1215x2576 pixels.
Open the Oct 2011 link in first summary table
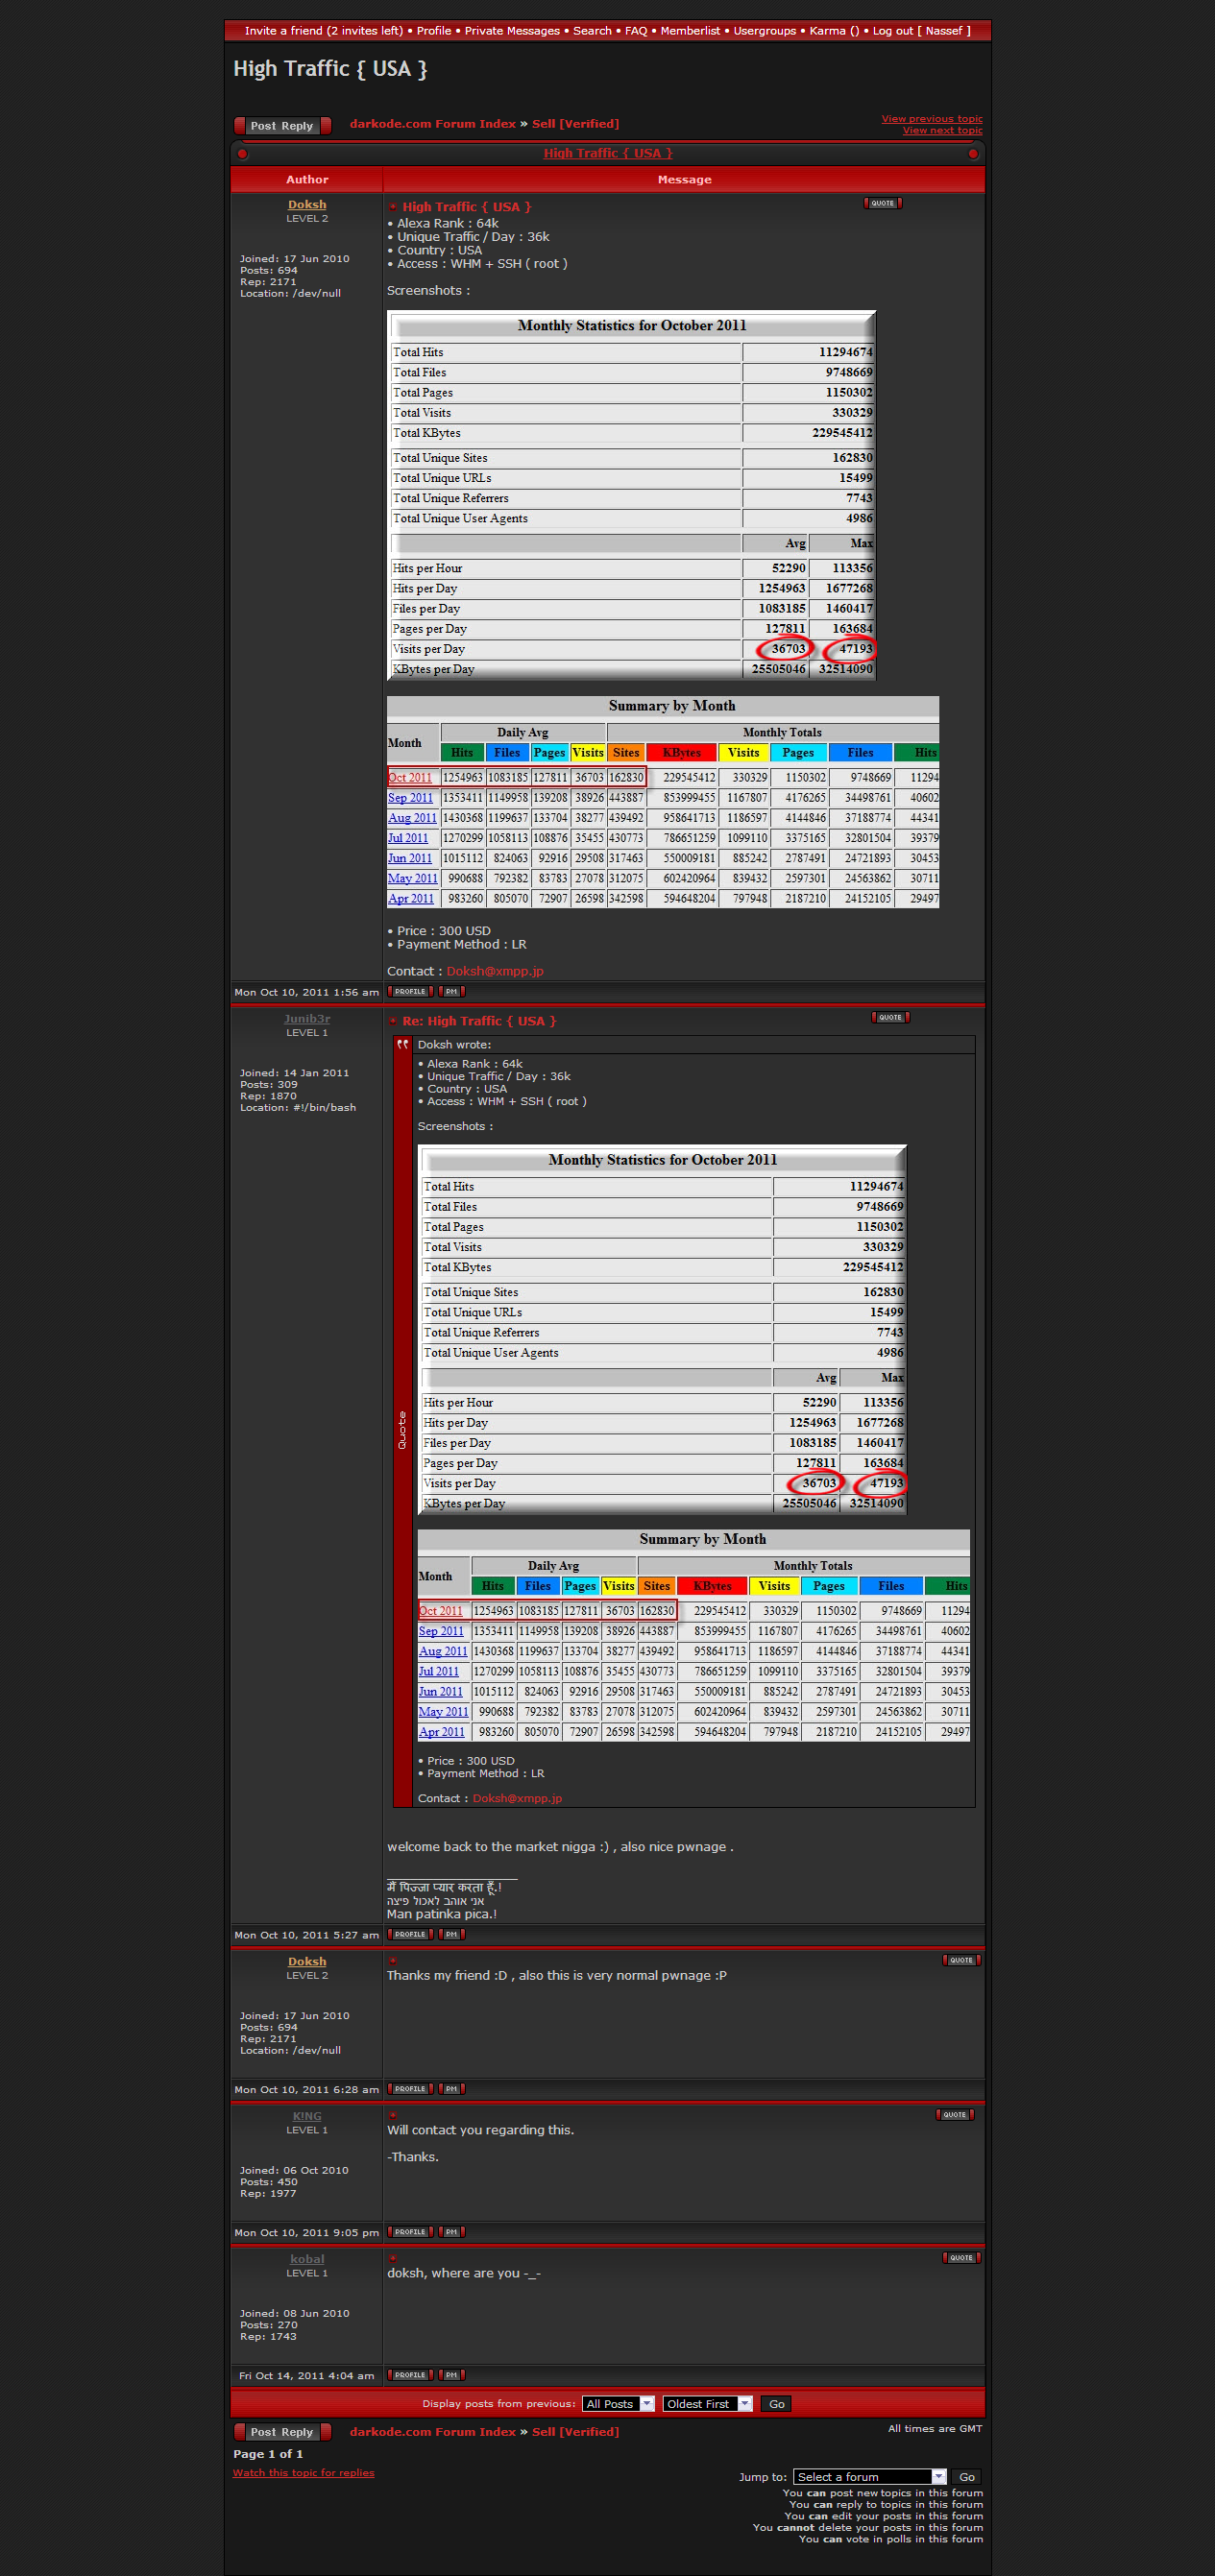point(410,777)
